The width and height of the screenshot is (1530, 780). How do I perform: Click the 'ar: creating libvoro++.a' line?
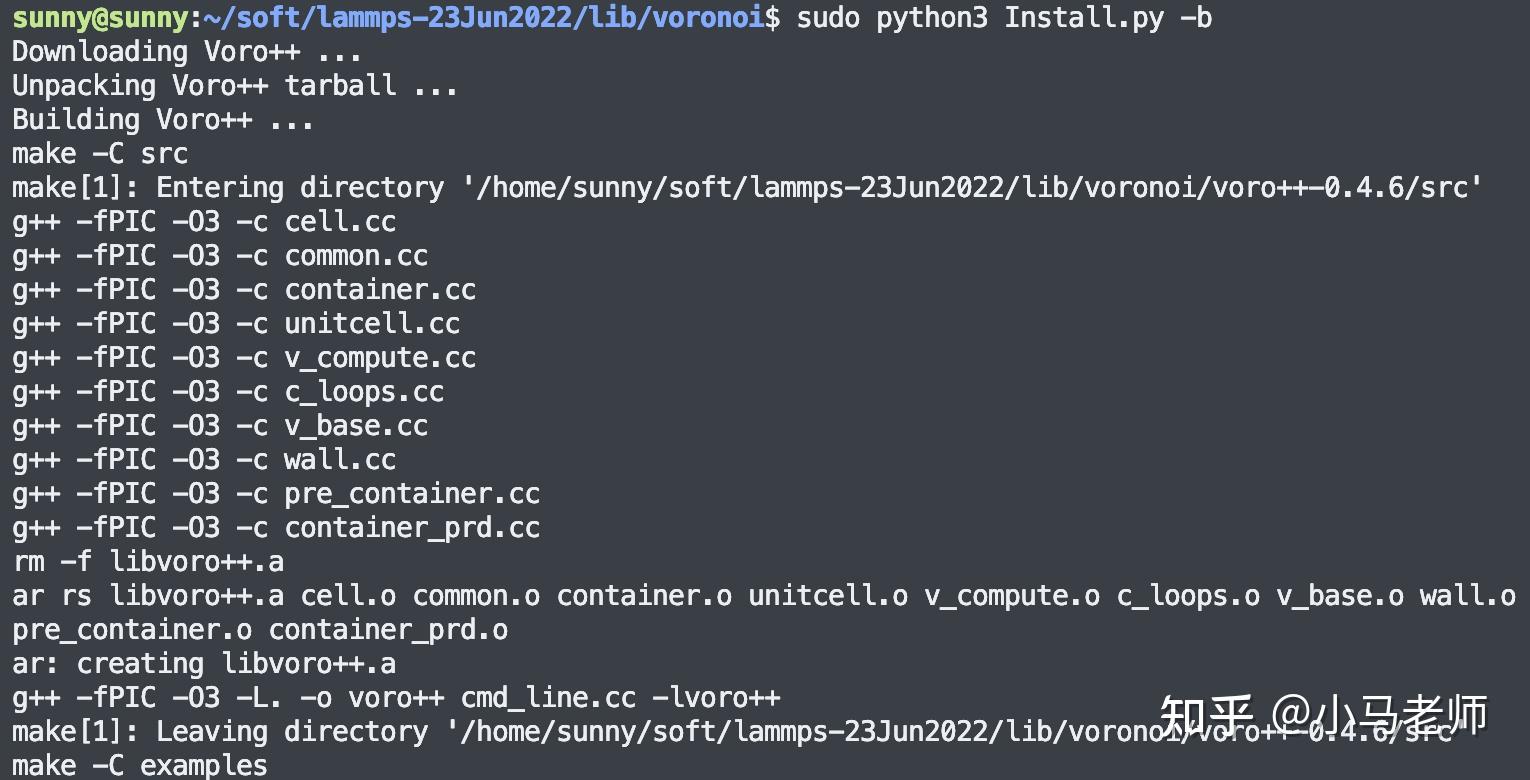pos(204,663)
